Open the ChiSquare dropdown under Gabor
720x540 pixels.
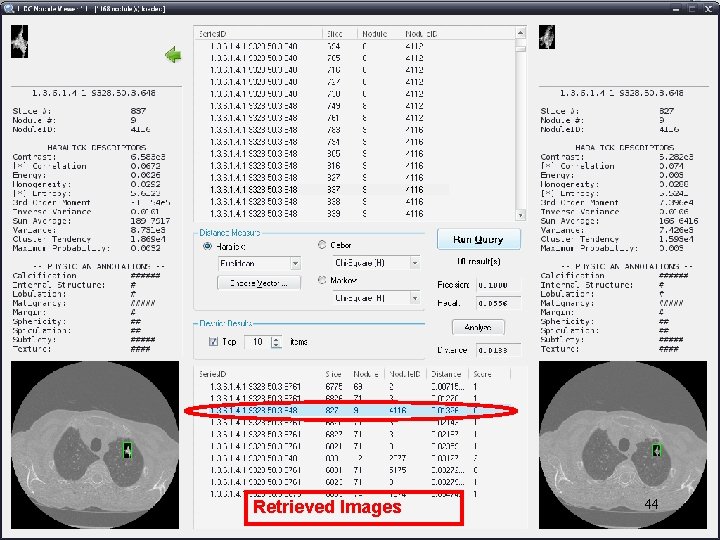tap(376, 263)
